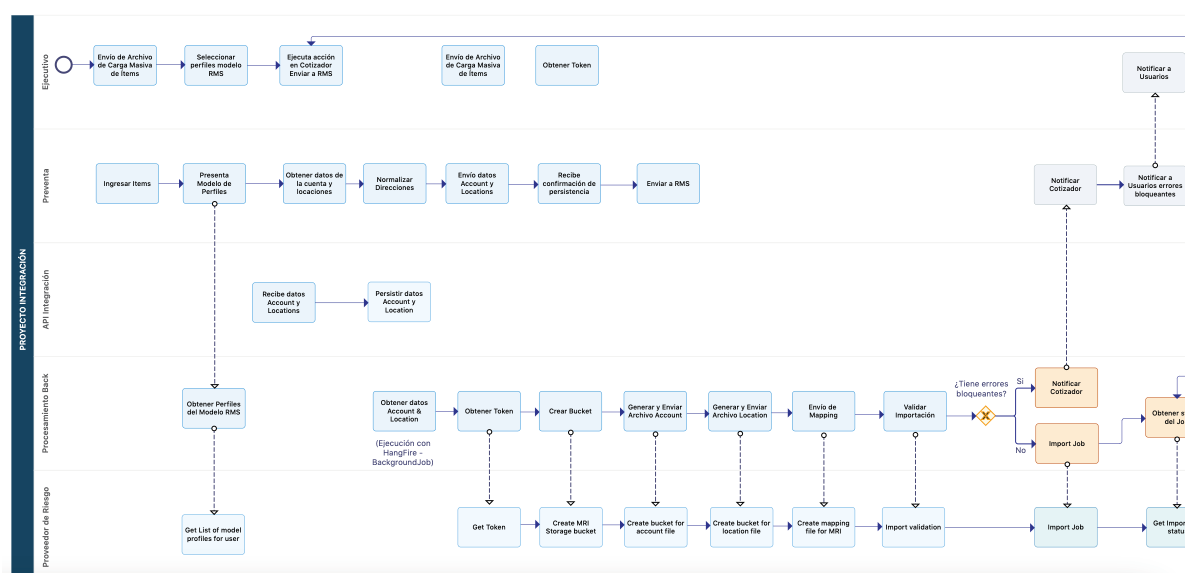The width and height of the screenshot is (1187, 573).
Task: Select the Normalizar Direcciones node
Action: click(394, 184)
